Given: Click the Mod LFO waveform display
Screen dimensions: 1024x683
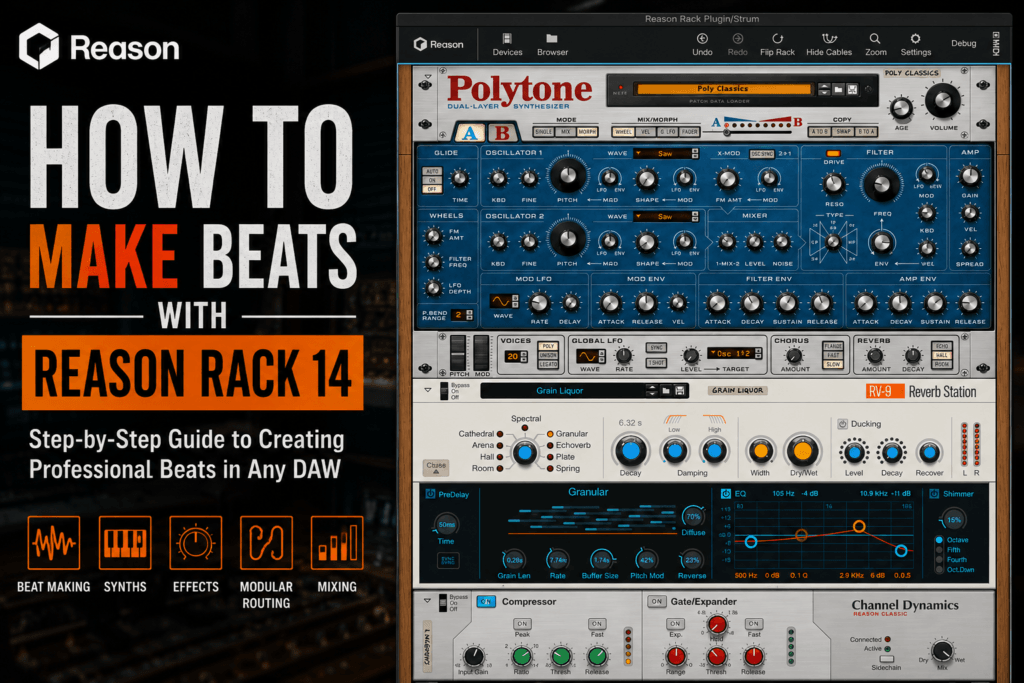Looking at the screenshot, I should click(x=501, y=301).
